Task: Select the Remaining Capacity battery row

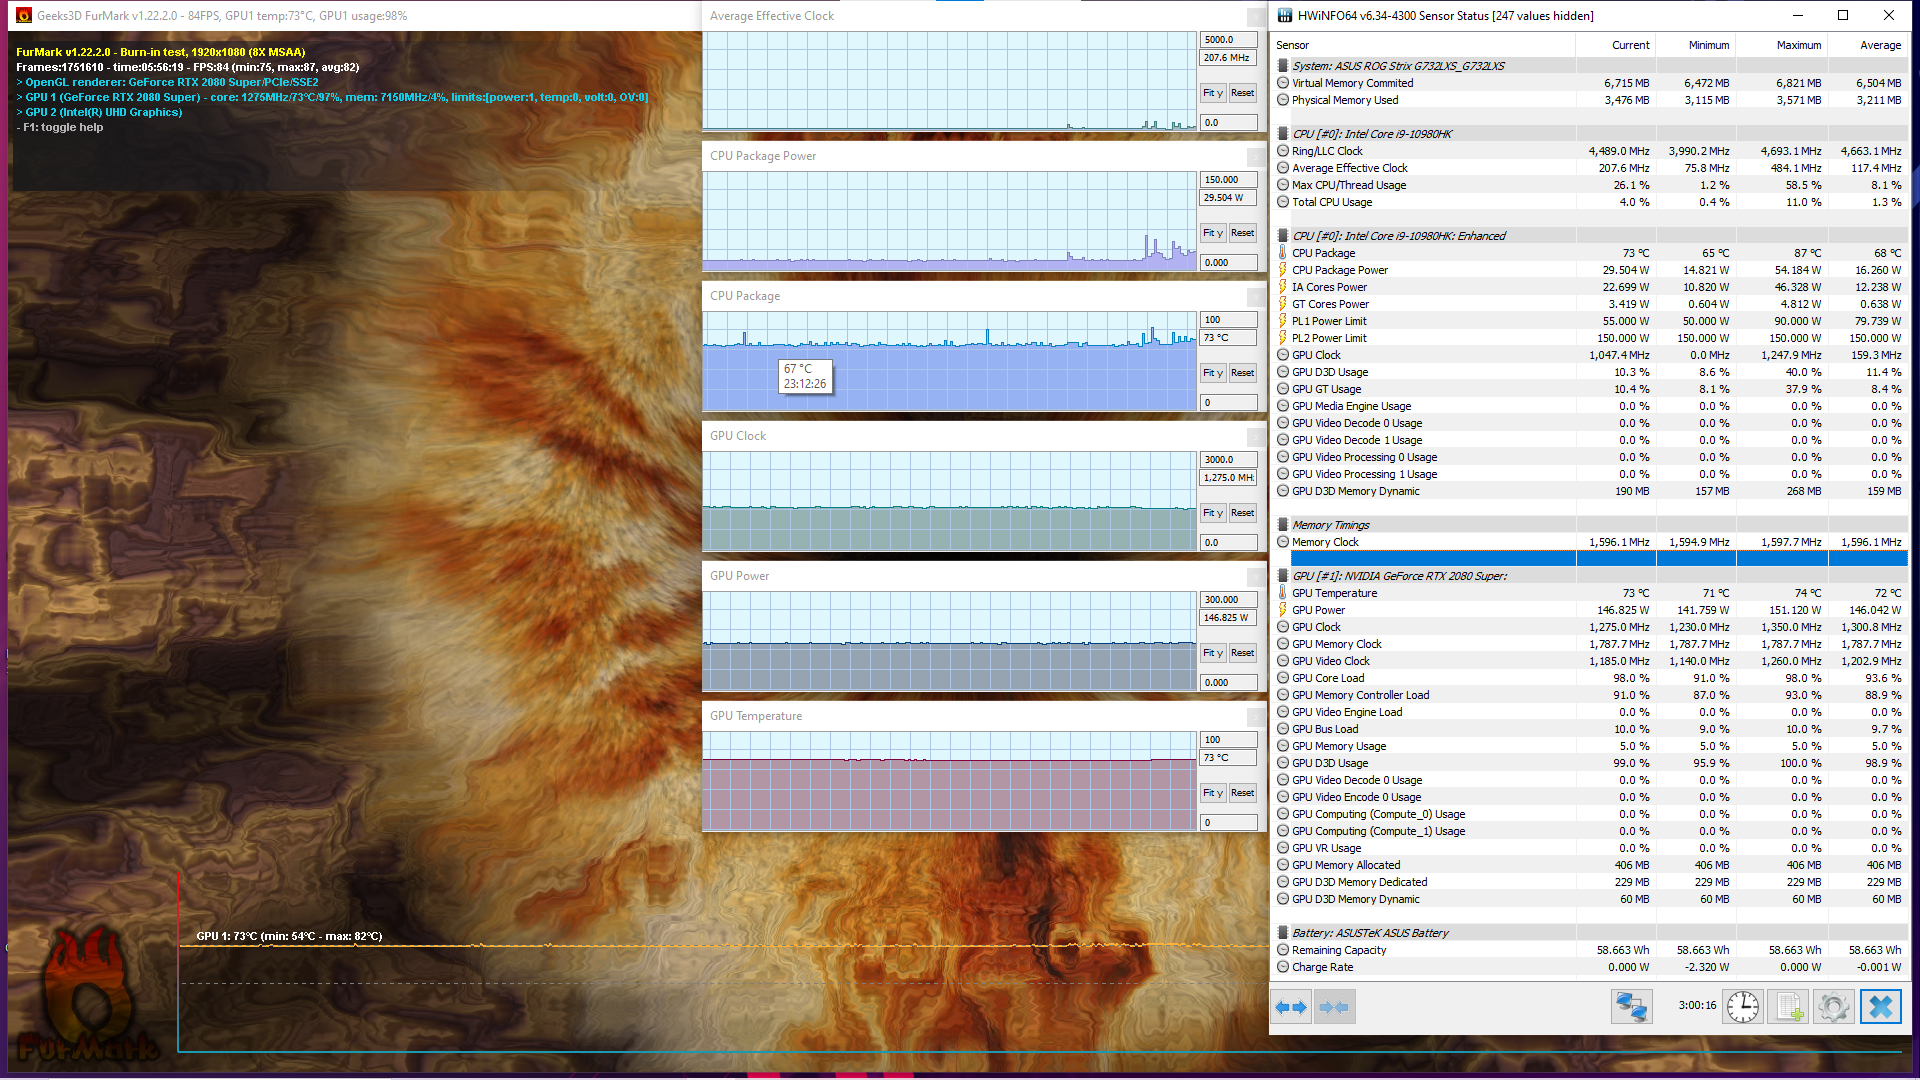Action: coord(1589,950)
